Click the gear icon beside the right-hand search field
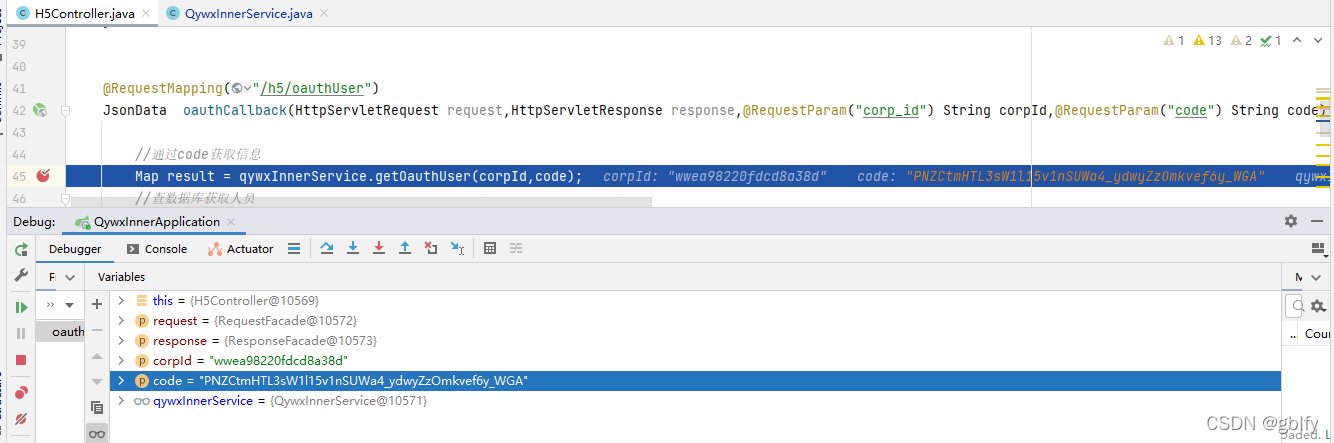Screen dimensions: 1334x443 (1318, 307)
